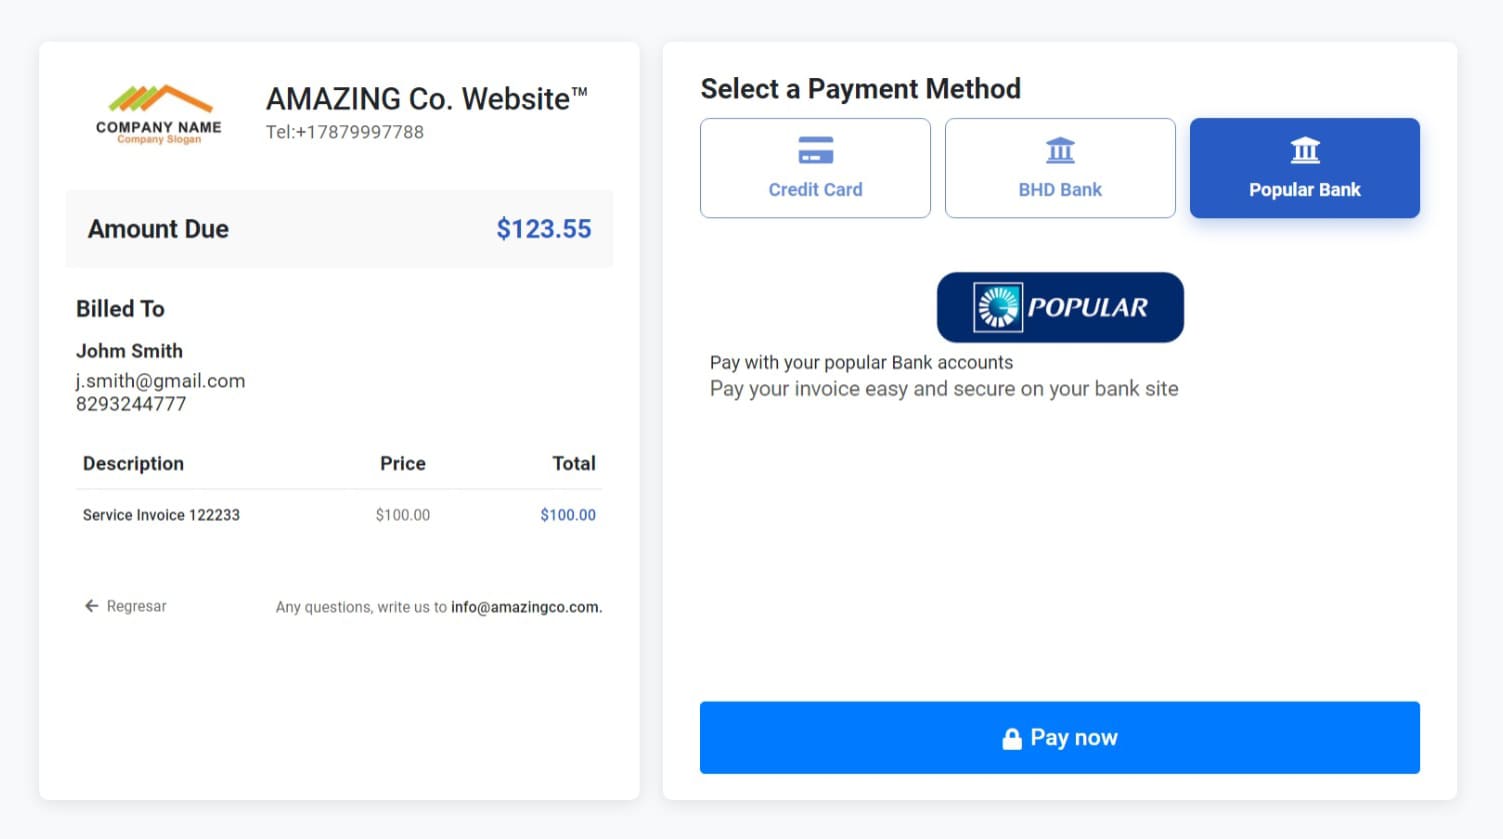The image size is (1503, 839).
Task: Click the Popular bank logo banner
Action: [x=1060, y=307]
